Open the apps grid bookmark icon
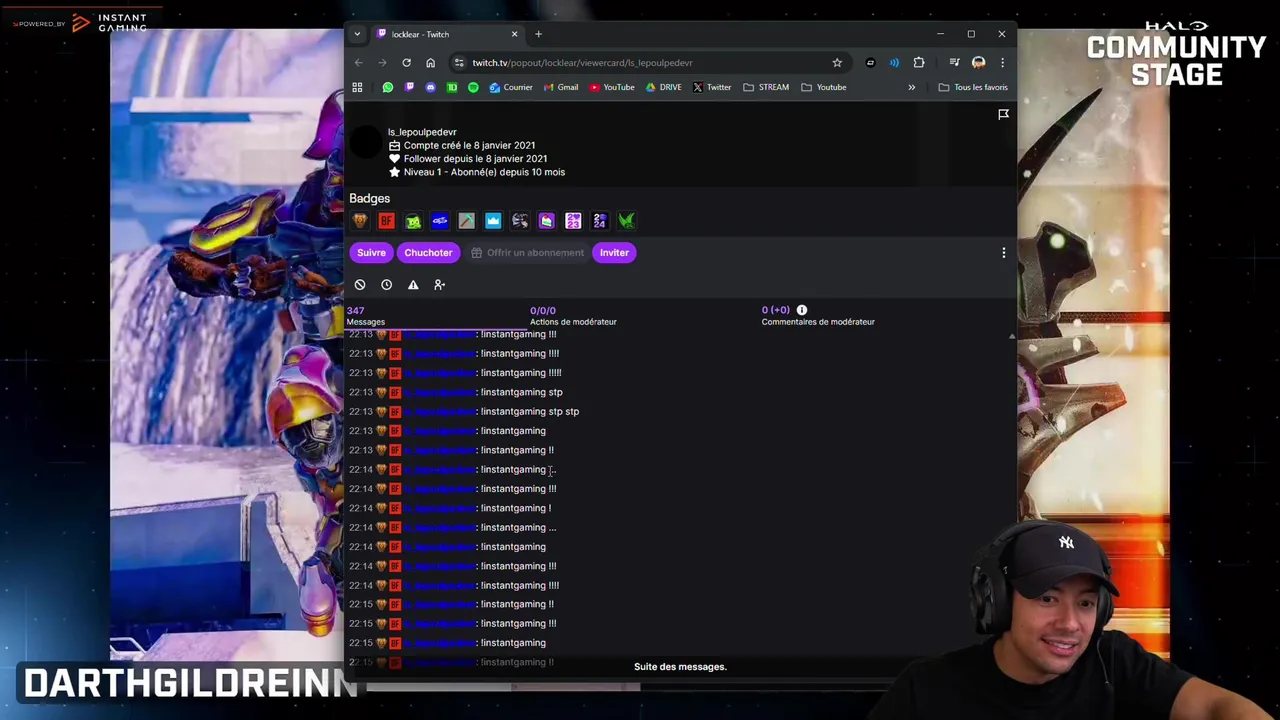1280x720 pixels. (357, 88)
